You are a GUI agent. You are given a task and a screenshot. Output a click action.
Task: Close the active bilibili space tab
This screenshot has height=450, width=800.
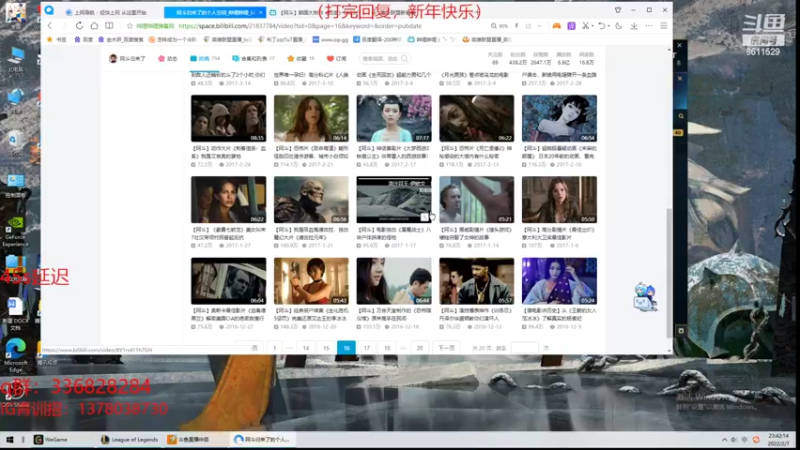[x=261, y=12]
